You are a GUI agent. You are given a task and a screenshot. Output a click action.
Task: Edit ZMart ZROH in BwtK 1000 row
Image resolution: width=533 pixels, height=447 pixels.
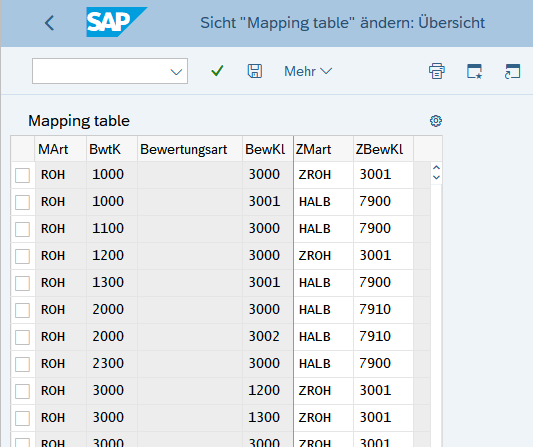[x=324, y=175]
